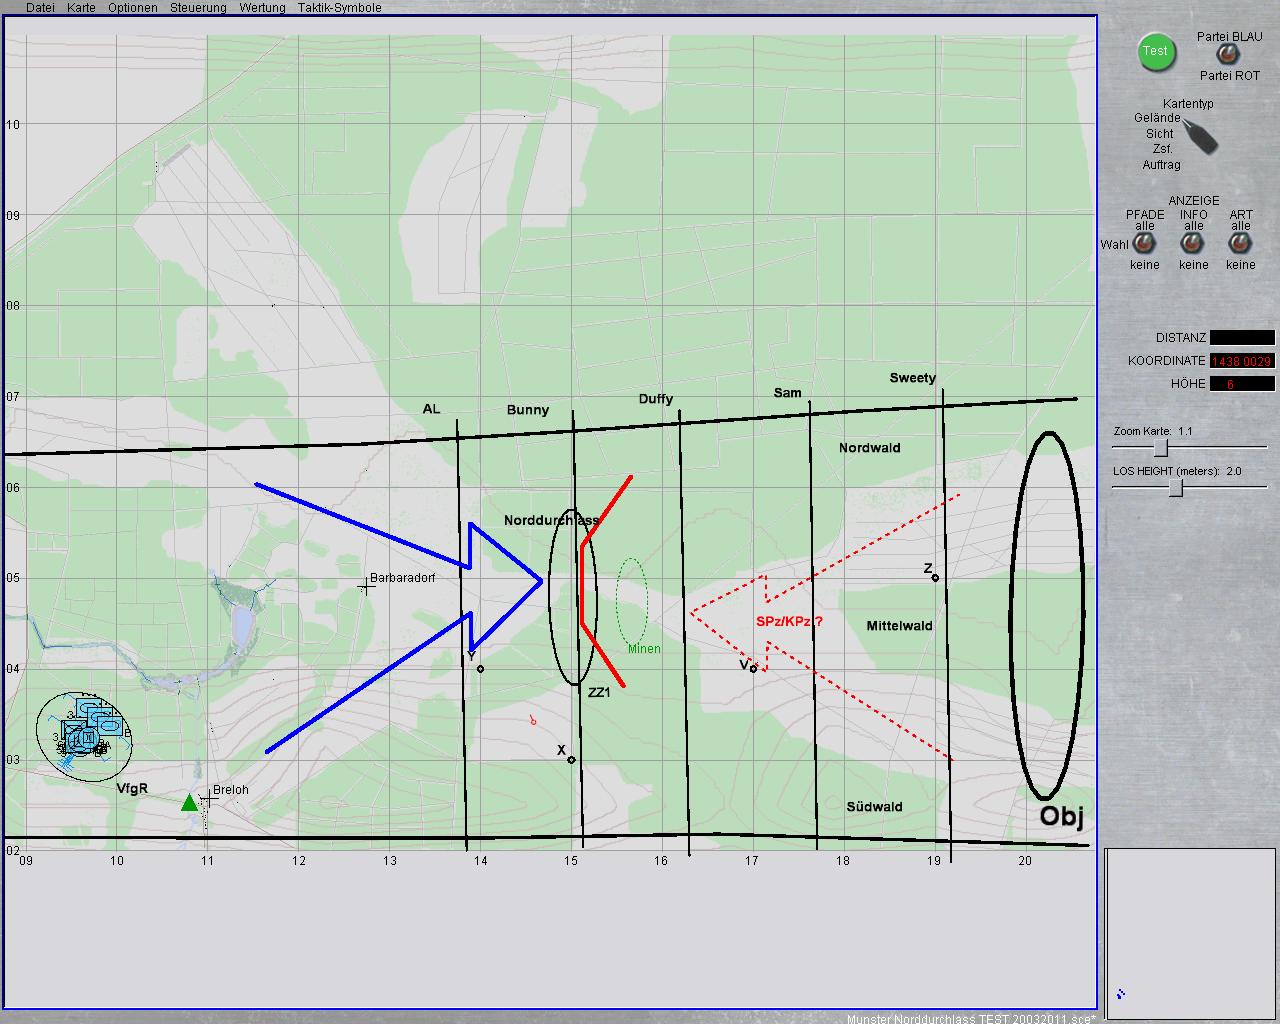
Task: Expand the Wertung menu
Action: 262,8
